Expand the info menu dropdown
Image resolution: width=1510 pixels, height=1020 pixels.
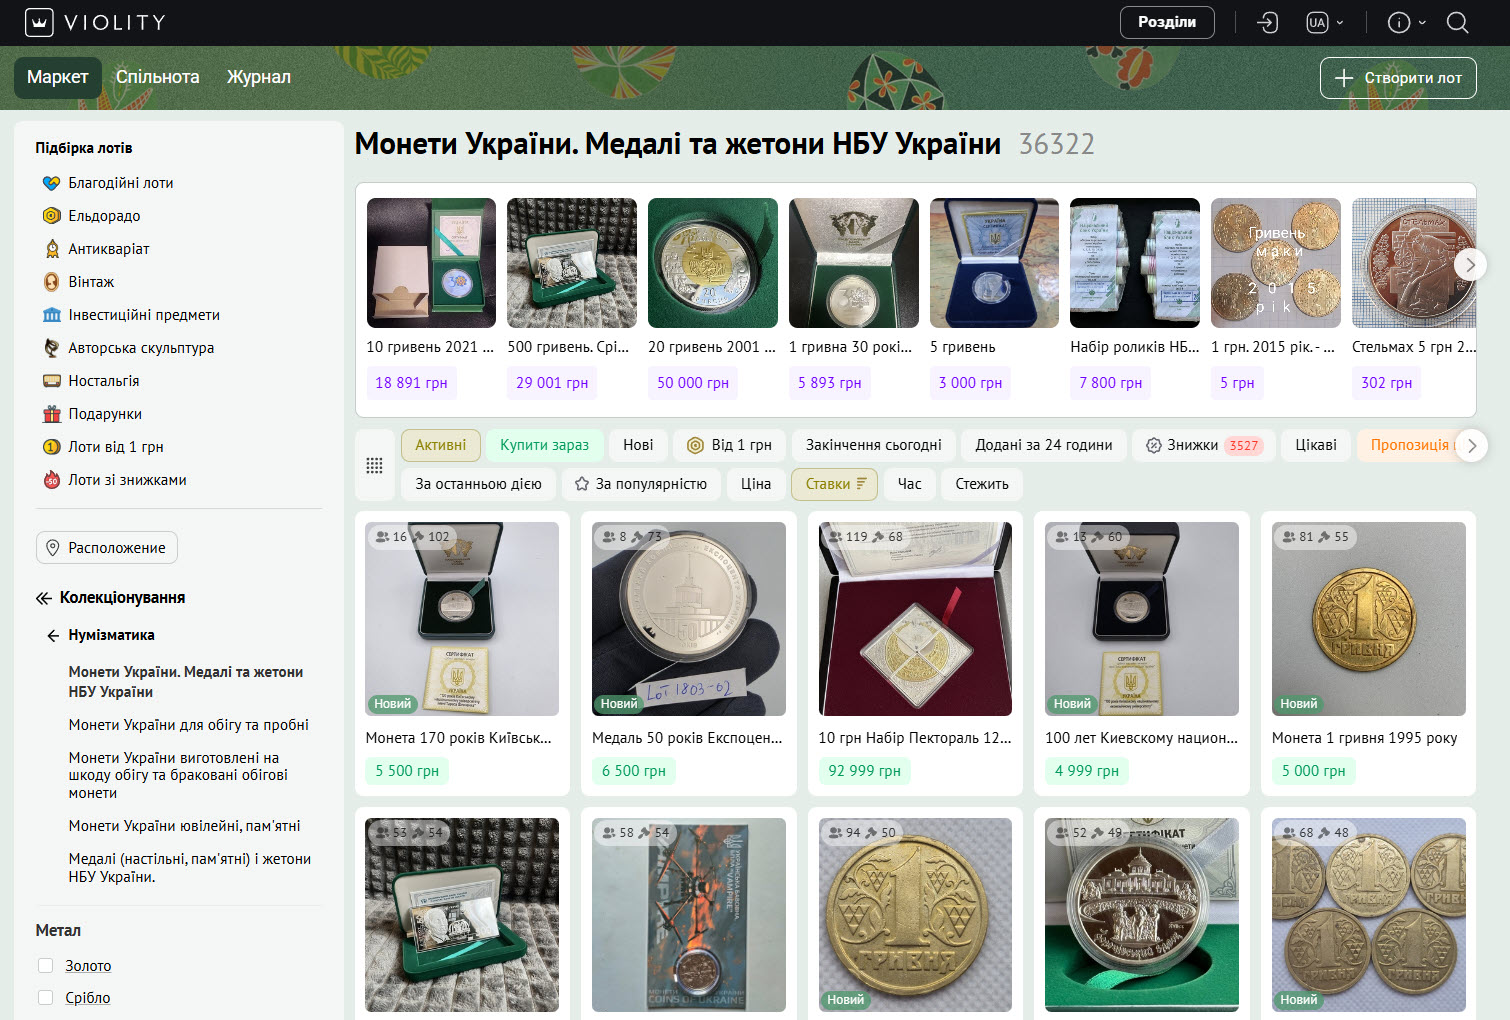1407,22
